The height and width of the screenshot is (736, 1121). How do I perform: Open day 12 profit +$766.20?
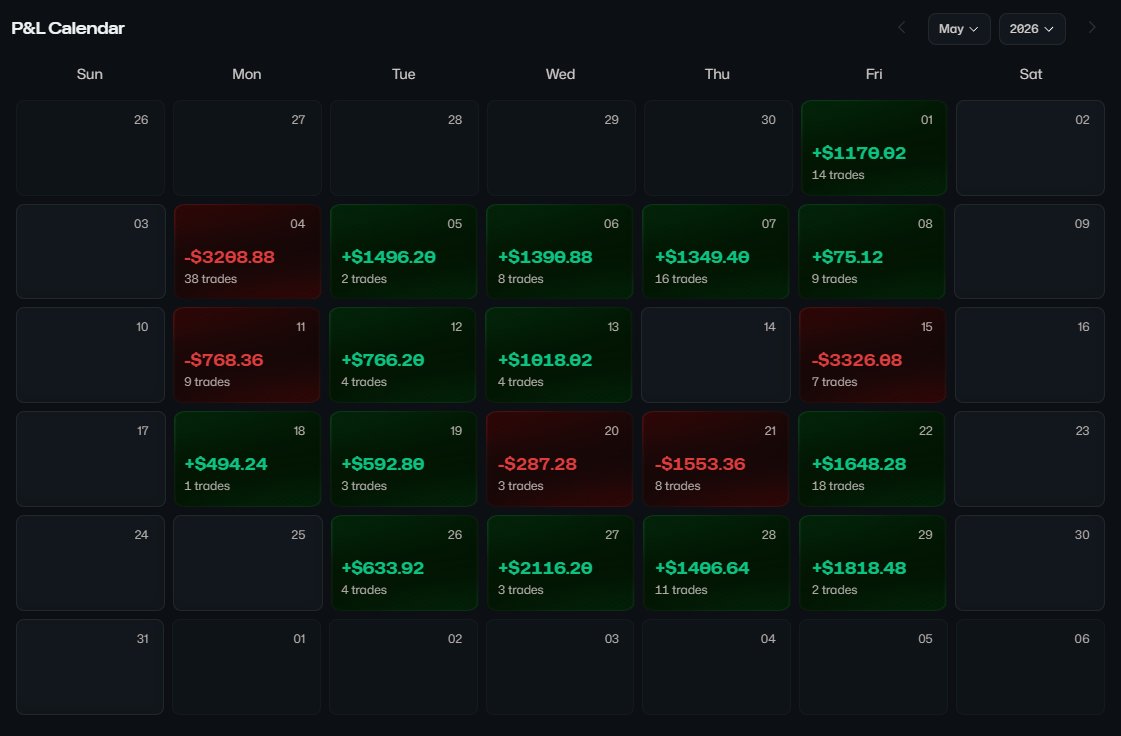pos(403,355)
